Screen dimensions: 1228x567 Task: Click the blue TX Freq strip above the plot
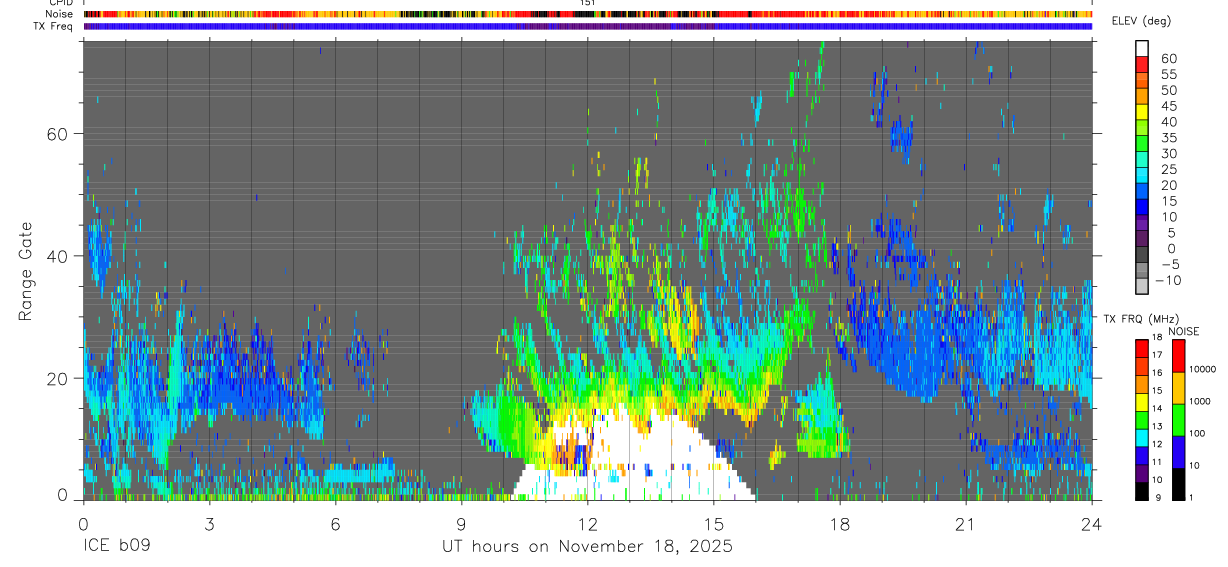point(588,26)
